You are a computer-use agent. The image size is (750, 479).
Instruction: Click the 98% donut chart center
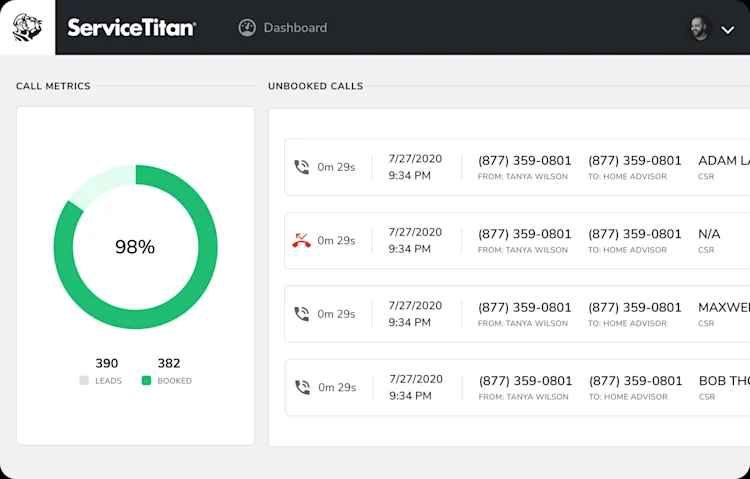135,247
